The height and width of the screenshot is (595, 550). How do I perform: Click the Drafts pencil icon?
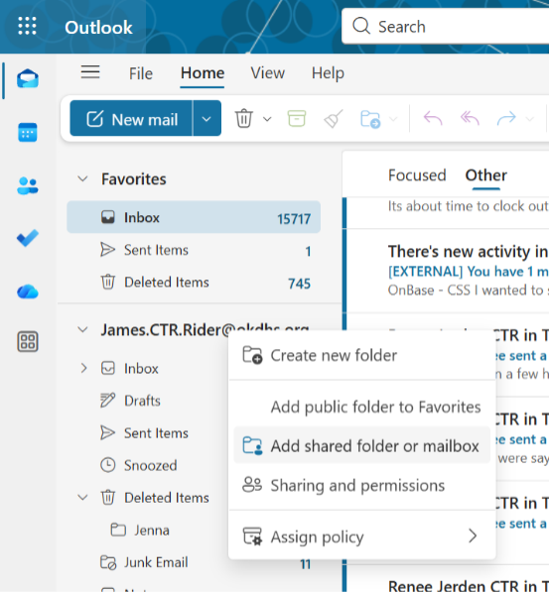pos(108,401)
